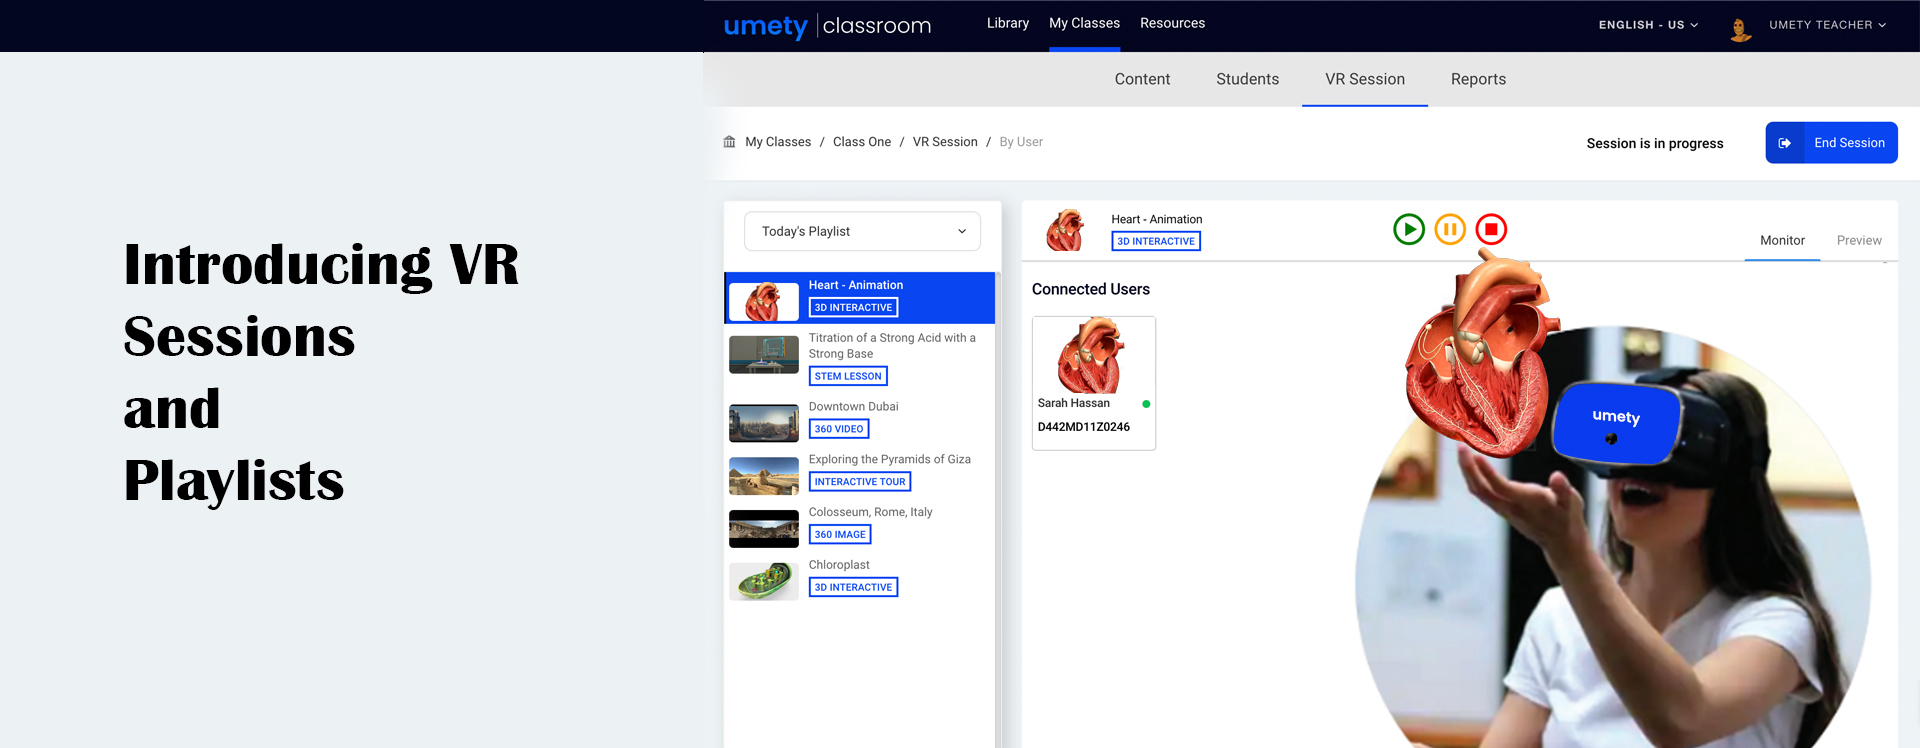Expand the English - US language selector
This screenshot has height=748, width=1920.
tap(1647, 25)
